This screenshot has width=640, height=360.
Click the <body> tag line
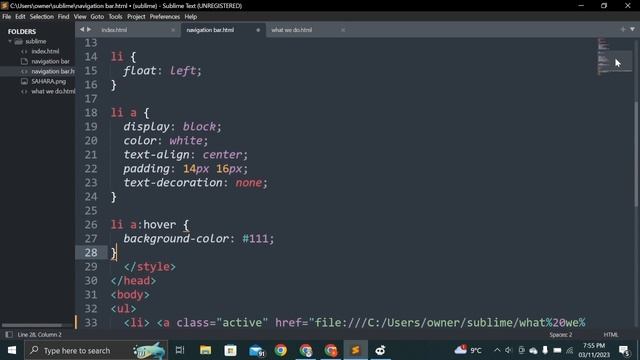coord(130,295)
